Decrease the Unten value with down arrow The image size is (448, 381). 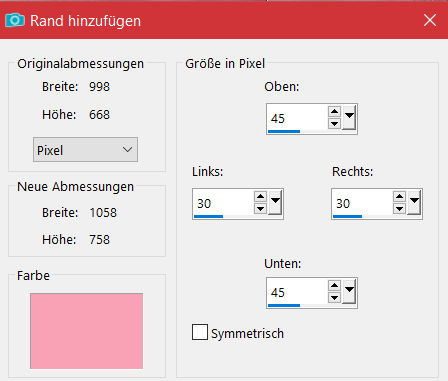(334, 298)
